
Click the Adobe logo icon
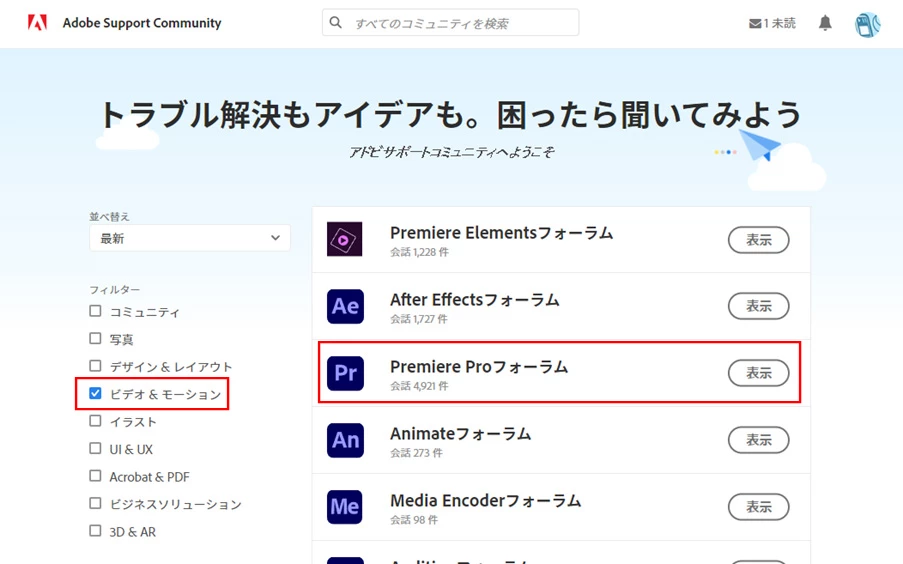37,23
